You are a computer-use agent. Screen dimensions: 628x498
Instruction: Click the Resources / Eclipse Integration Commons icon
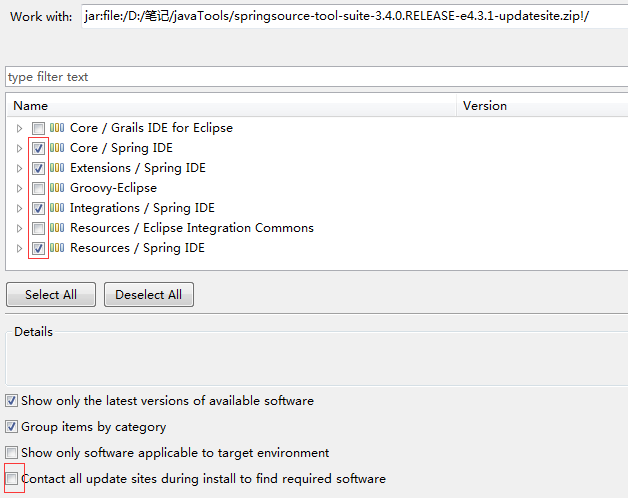point(57,228)
